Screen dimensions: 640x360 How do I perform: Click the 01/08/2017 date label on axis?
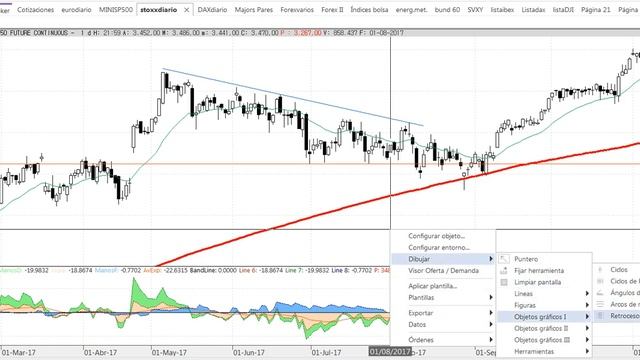click(390, 351)
